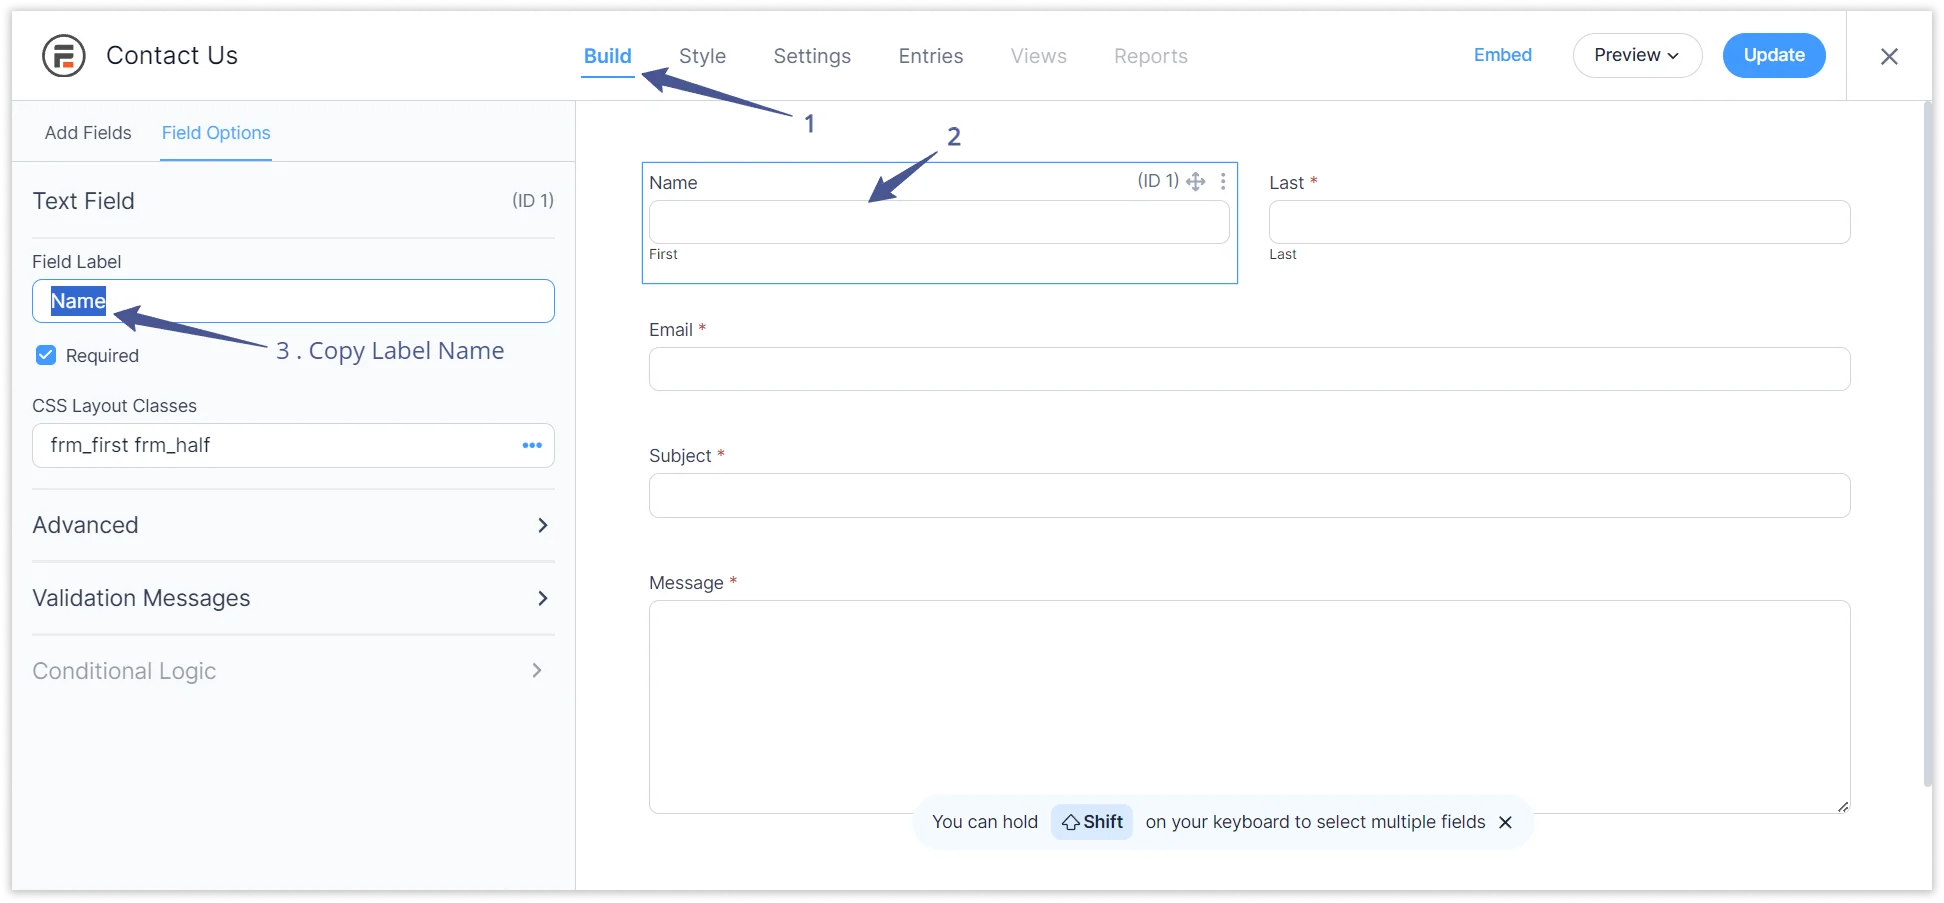Uncheck the Required checkbox
The image size is (1944, 903).
(46, 355)
